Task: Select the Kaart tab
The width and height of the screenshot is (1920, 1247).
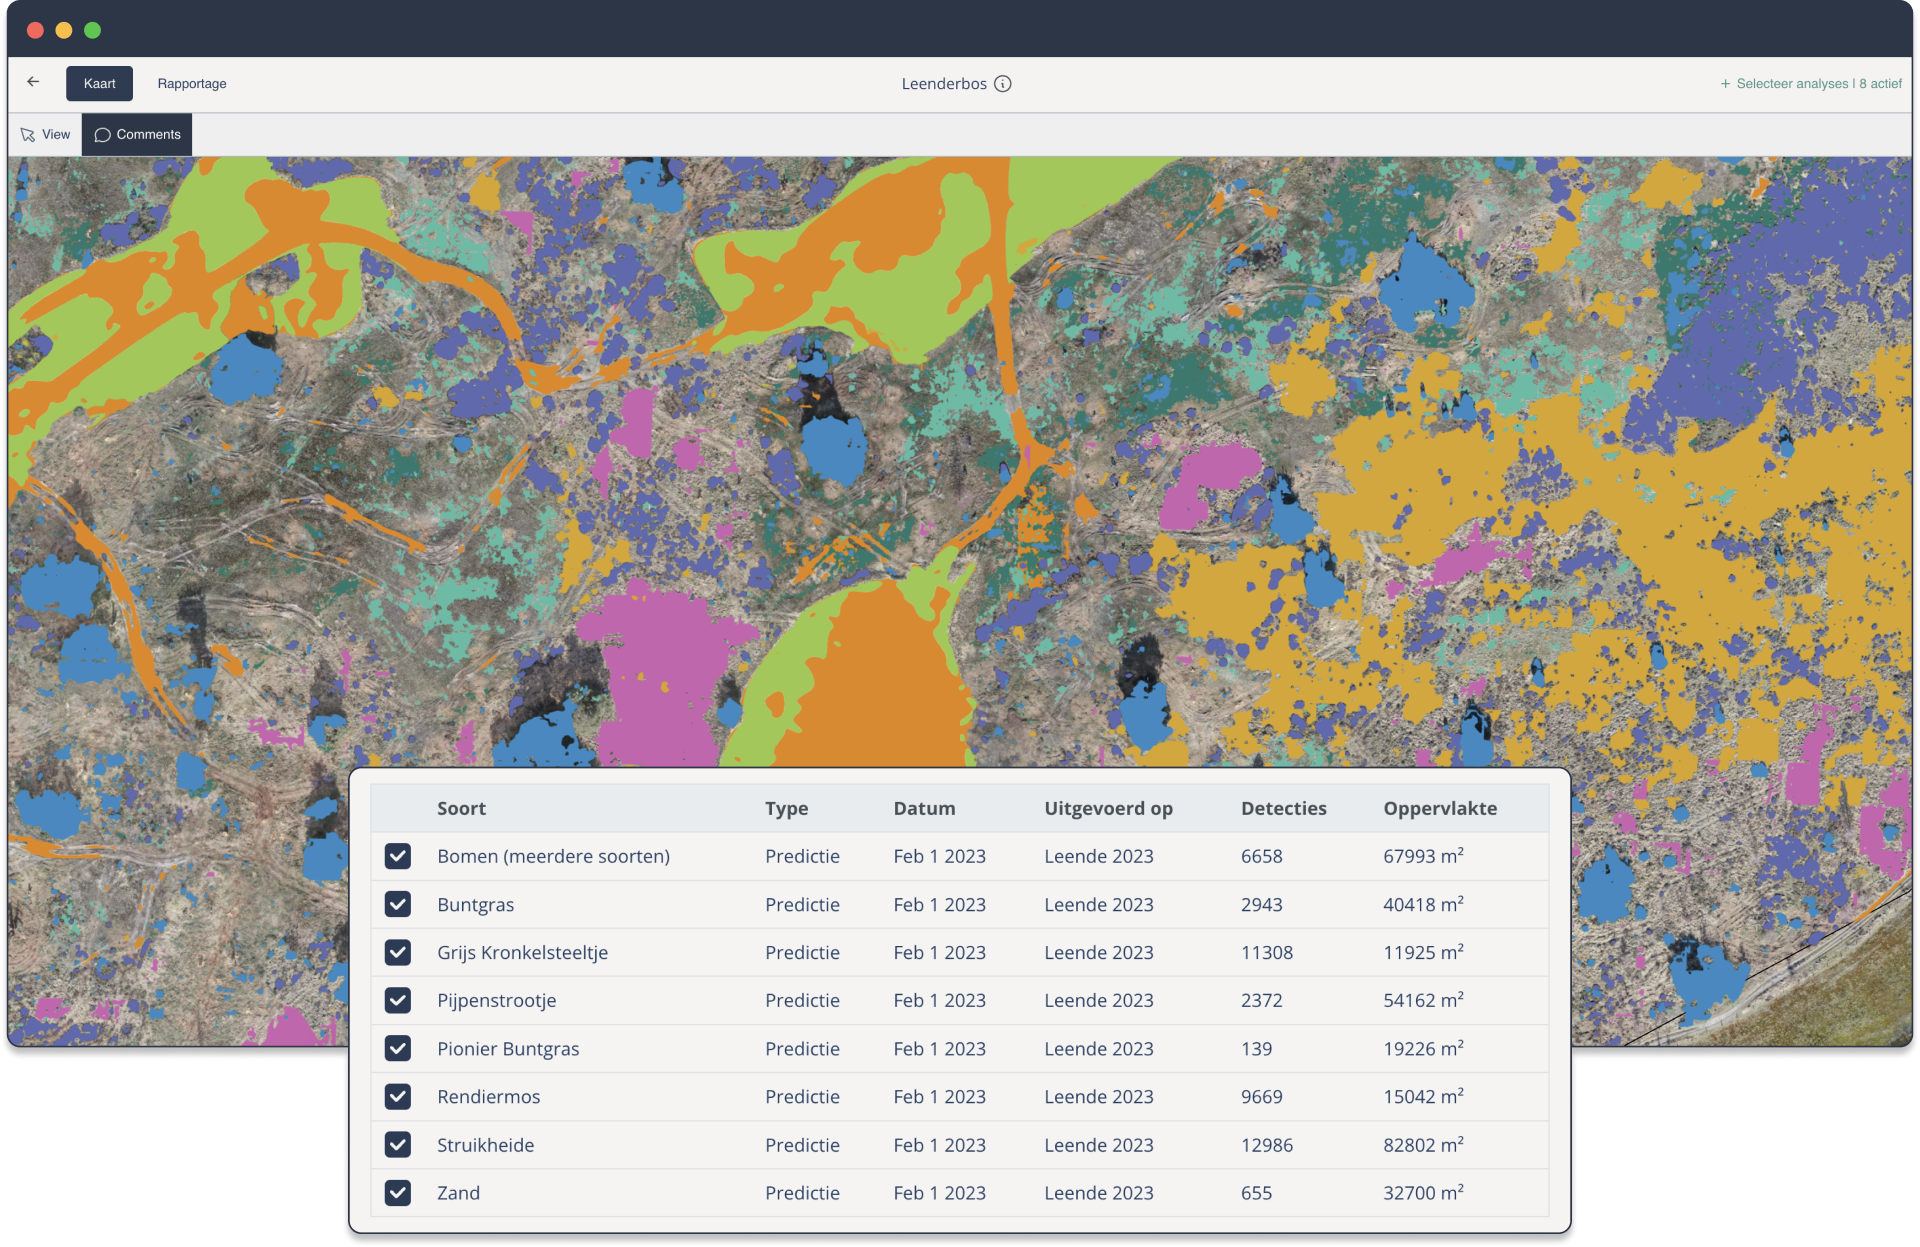Action: point(99,84)
